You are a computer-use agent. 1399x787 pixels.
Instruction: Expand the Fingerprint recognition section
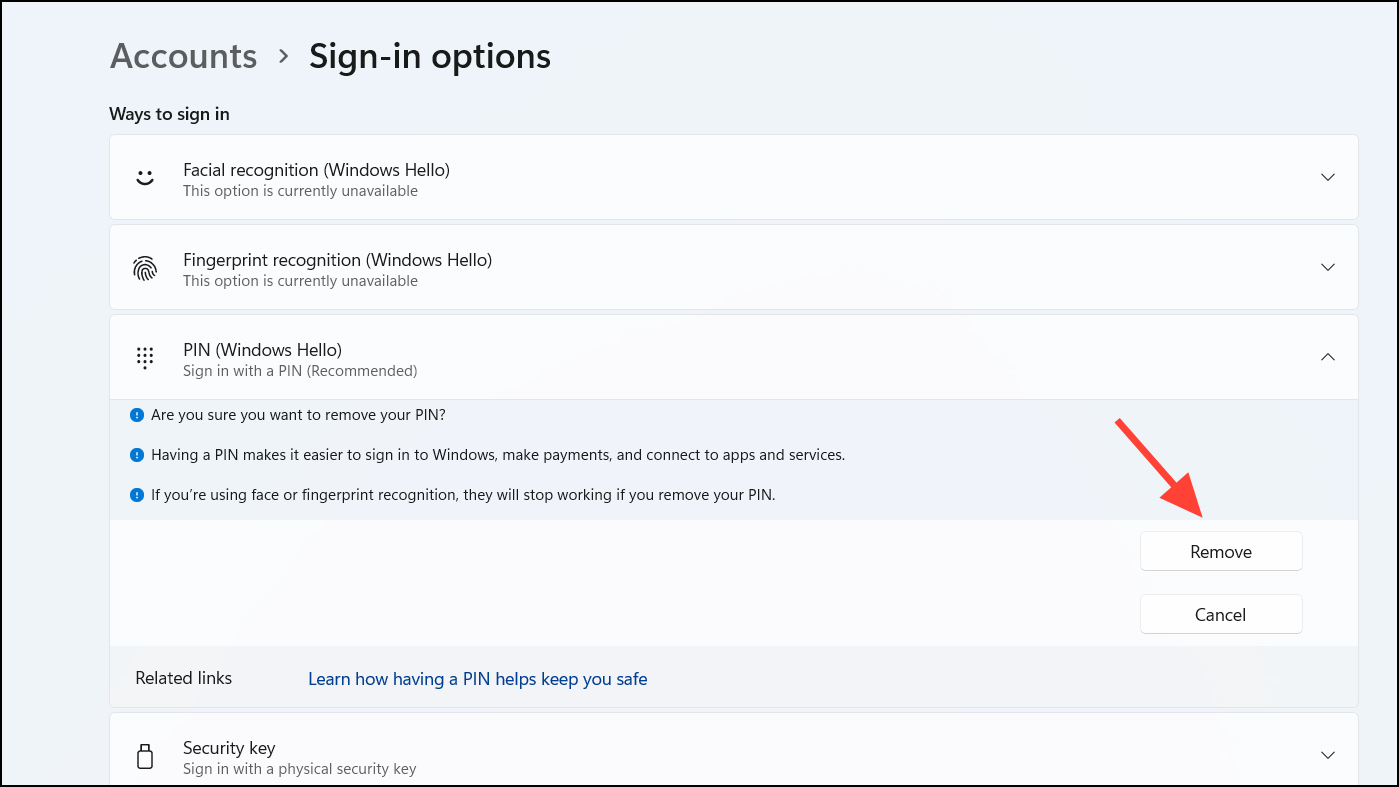(x=1327, y=267)
